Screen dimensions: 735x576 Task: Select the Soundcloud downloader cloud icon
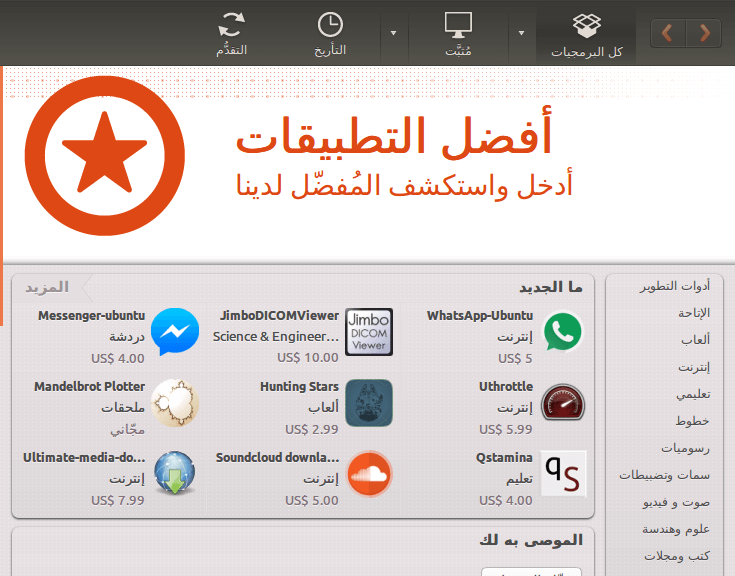coord(369,473)
